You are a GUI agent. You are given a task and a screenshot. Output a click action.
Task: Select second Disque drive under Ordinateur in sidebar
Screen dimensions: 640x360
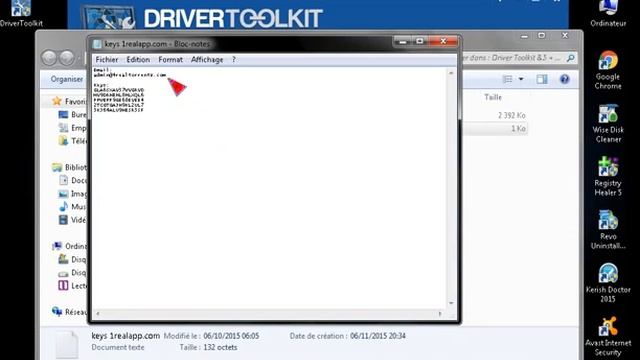coord(72,272)
